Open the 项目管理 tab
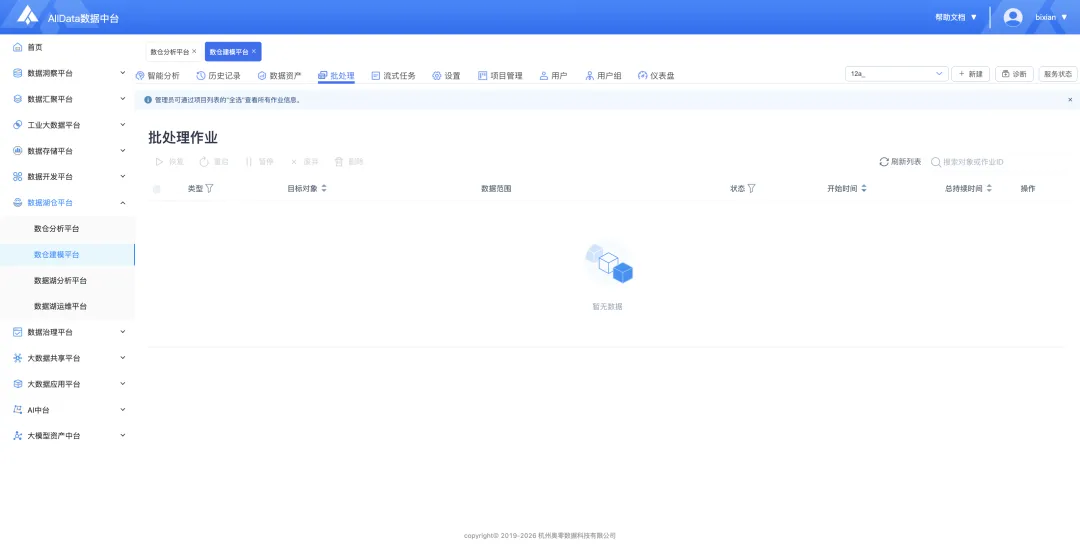 [500, 76]
